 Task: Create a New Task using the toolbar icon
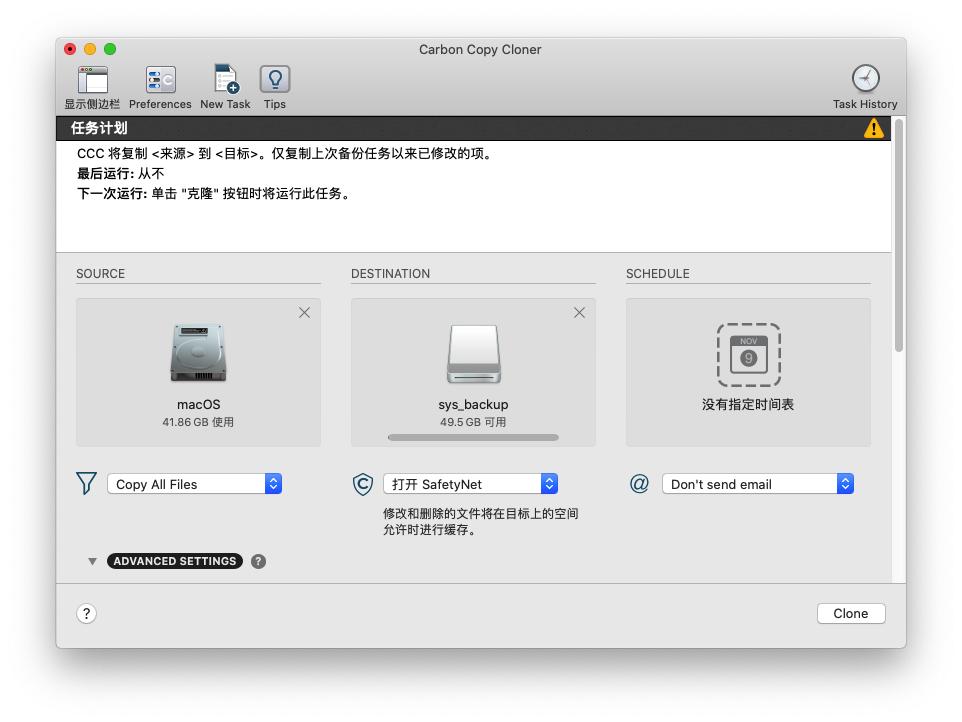225,79
